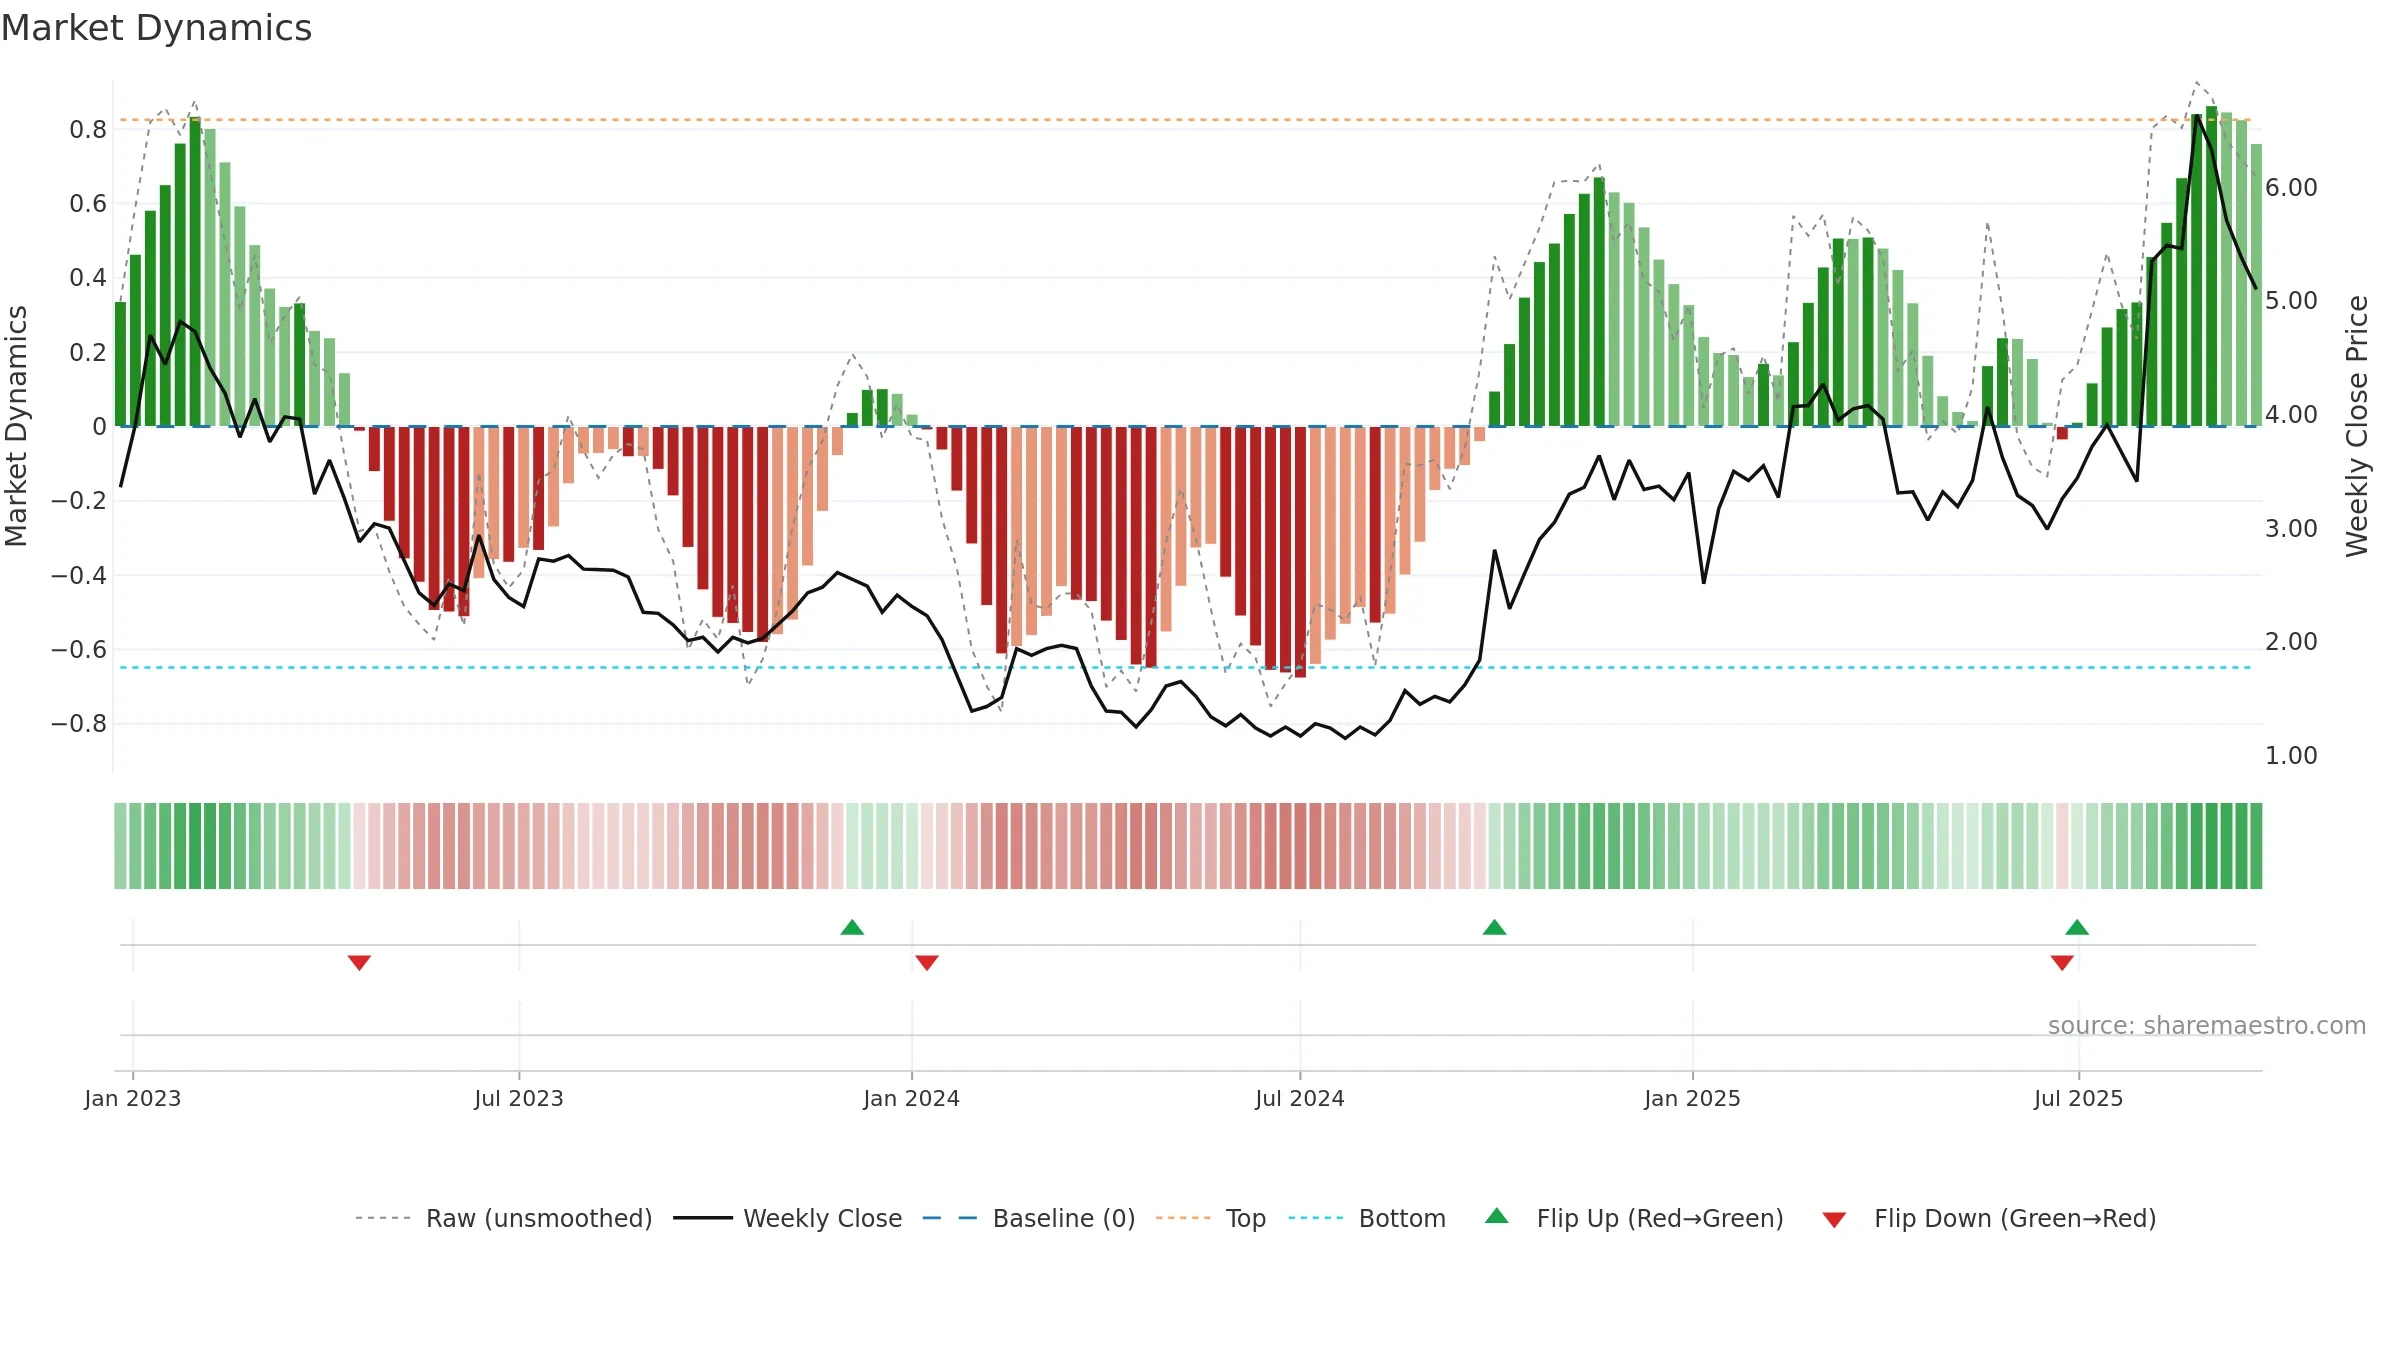Click the flip-down marker near May 2023
The height and width of the screenshot is (1350, 2400).
[x=359, y=963]
